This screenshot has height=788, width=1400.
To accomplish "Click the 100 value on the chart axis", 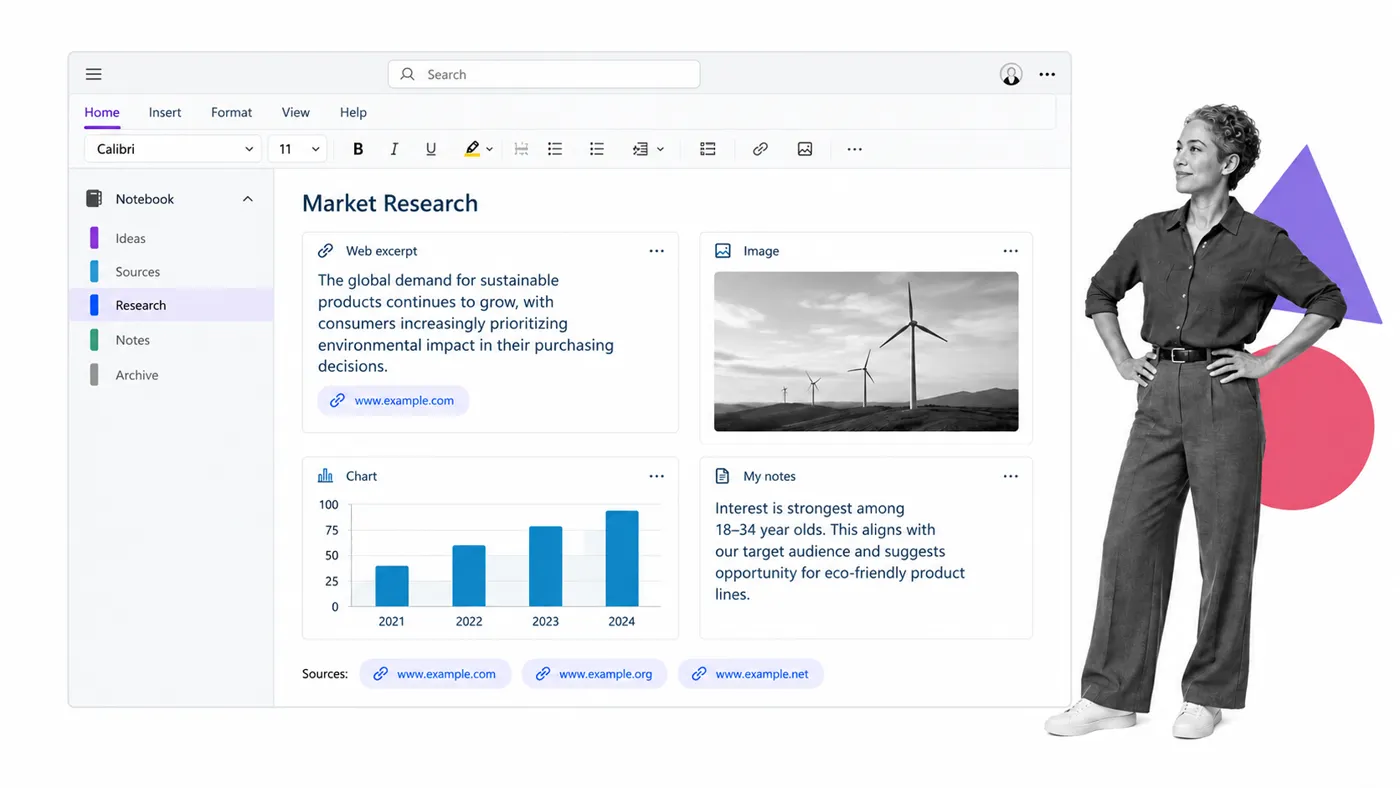I will 329,505.
